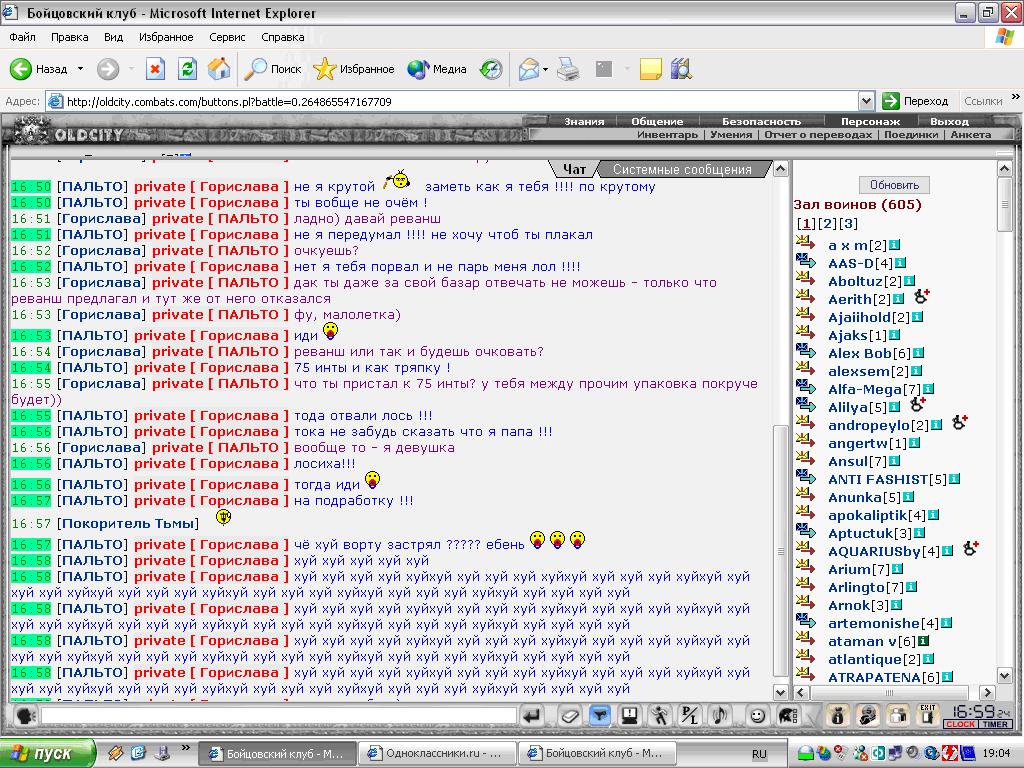This screenshot has width=1024, height=768.
Task: Expand the quick launch overflow chevron
Action: [x=185, y=748]
